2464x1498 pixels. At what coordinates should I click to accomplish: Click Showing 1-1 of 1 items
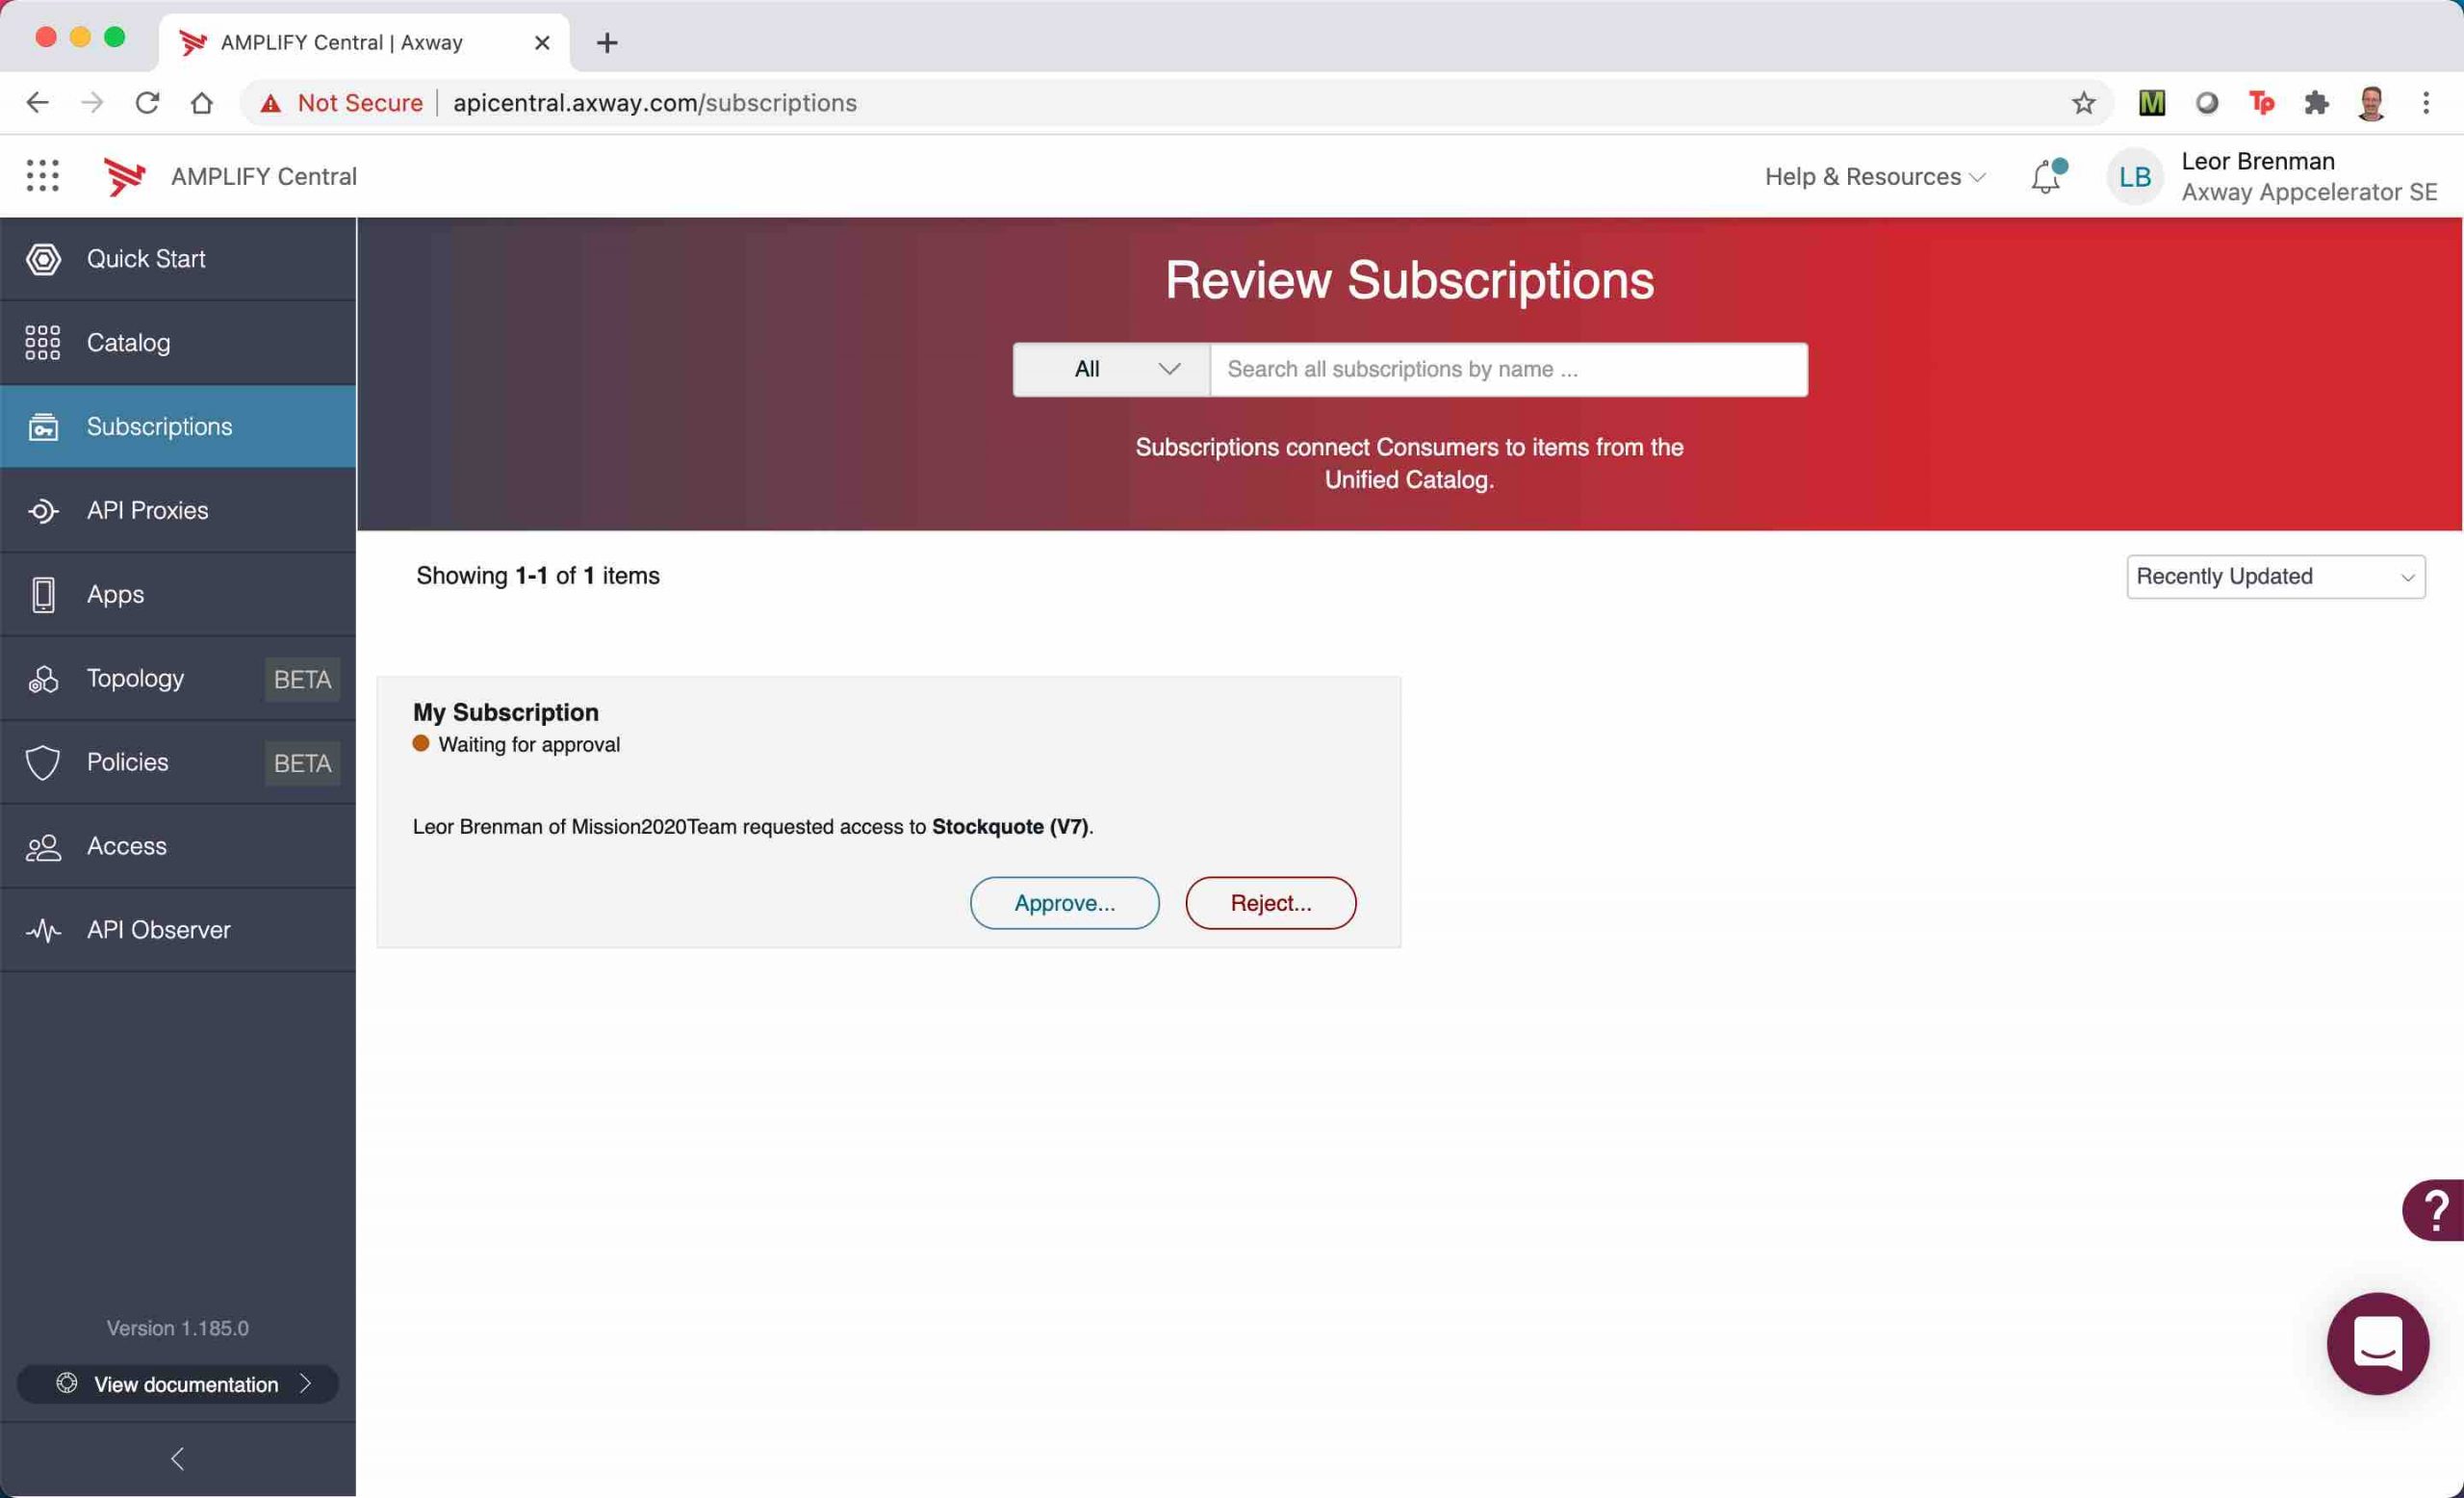538,576
